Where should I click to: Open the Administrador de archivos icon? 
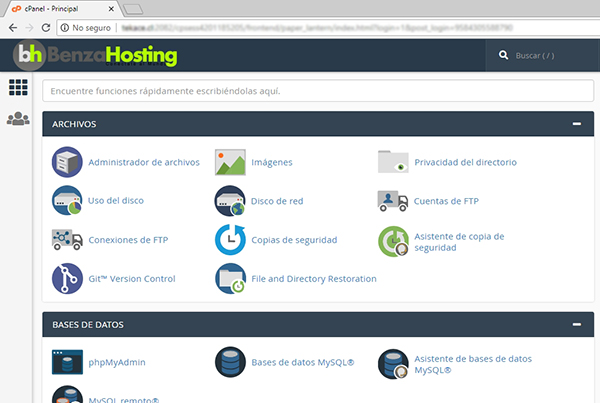[67, 162]
